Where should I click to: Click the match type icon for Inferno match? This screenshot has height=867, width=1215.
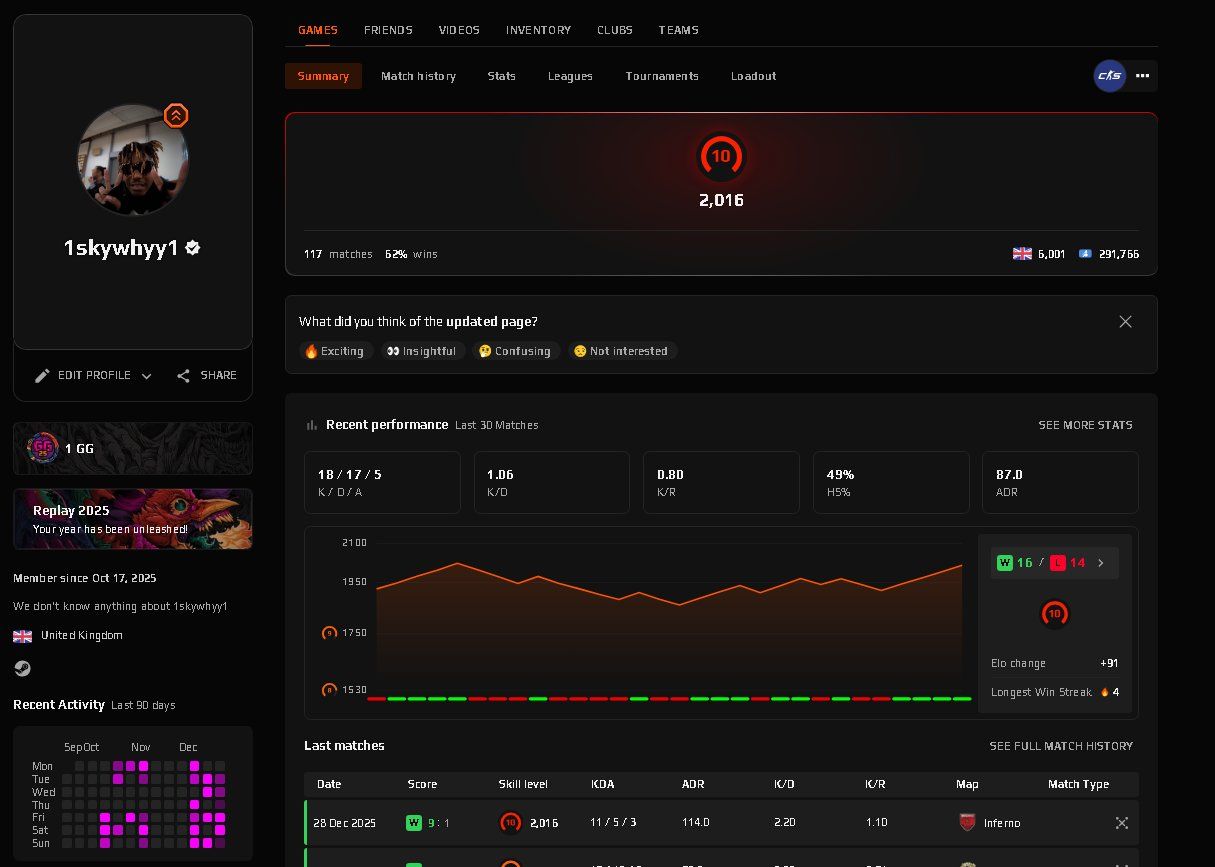1121,823
